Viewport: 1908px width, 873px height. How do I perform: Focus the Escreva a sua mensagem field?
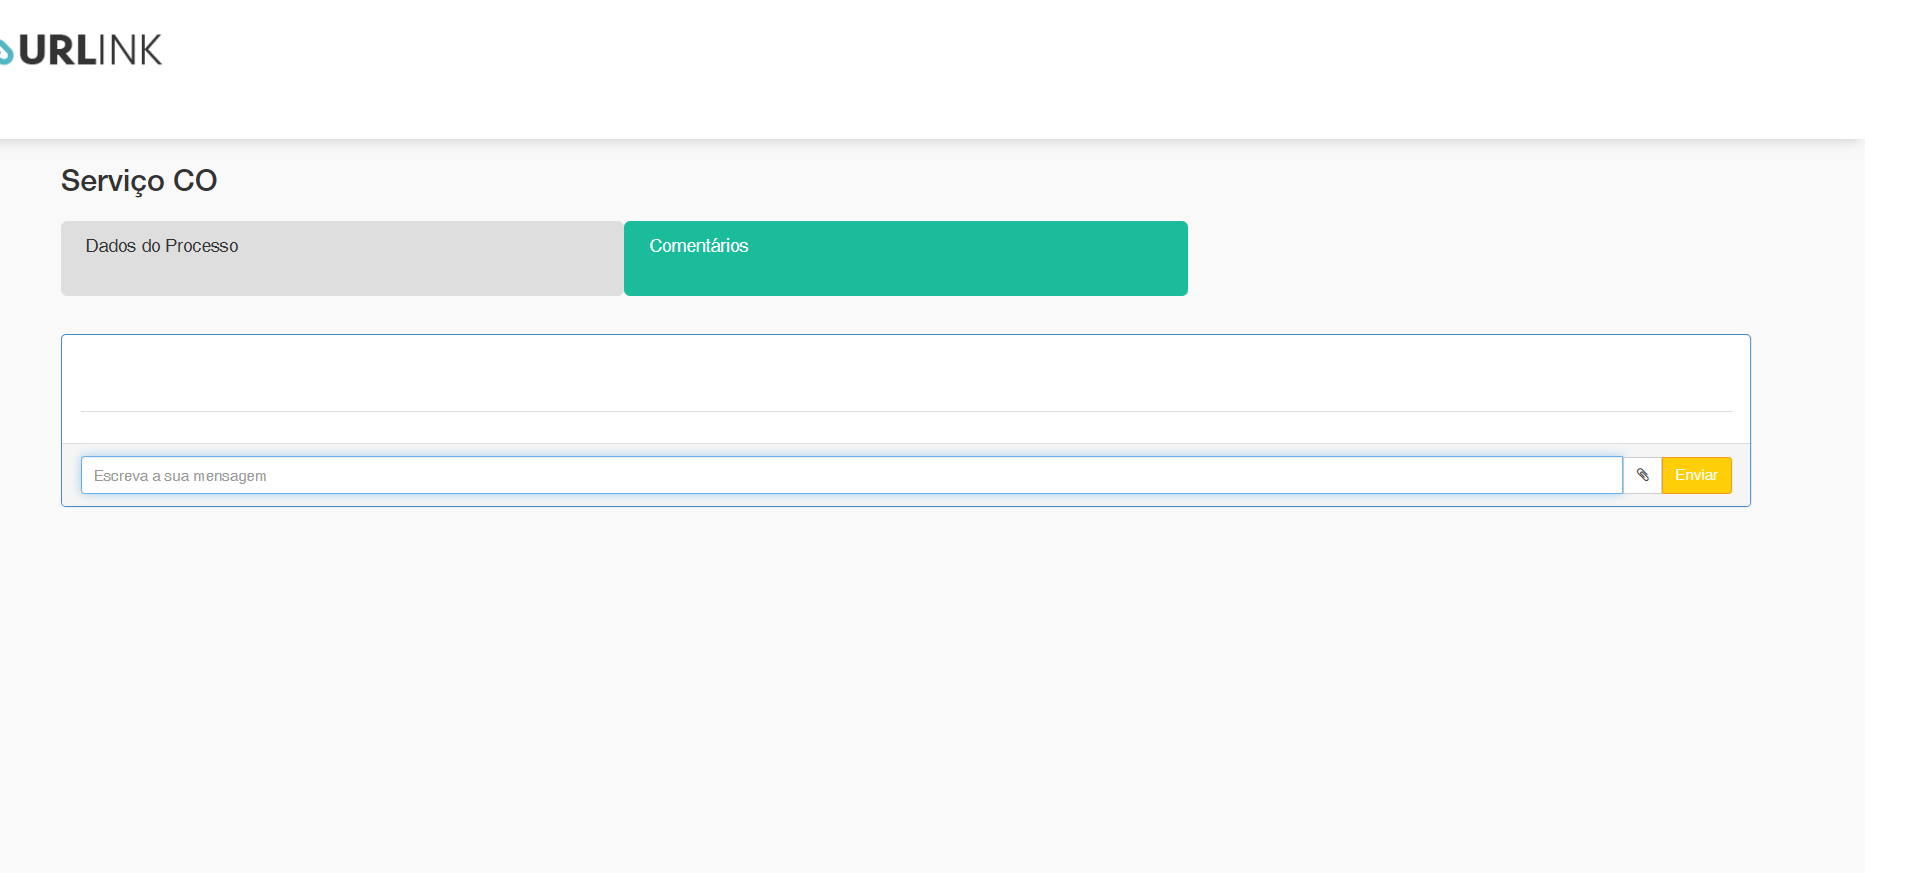tap(852, 475)
